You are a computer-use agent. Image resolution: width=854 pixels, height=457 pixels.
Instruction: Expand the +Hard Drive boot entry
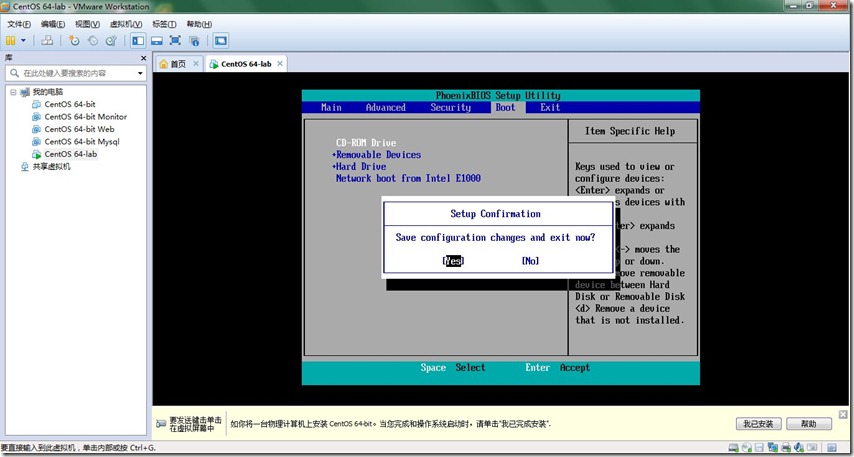(x=359, y=167)
